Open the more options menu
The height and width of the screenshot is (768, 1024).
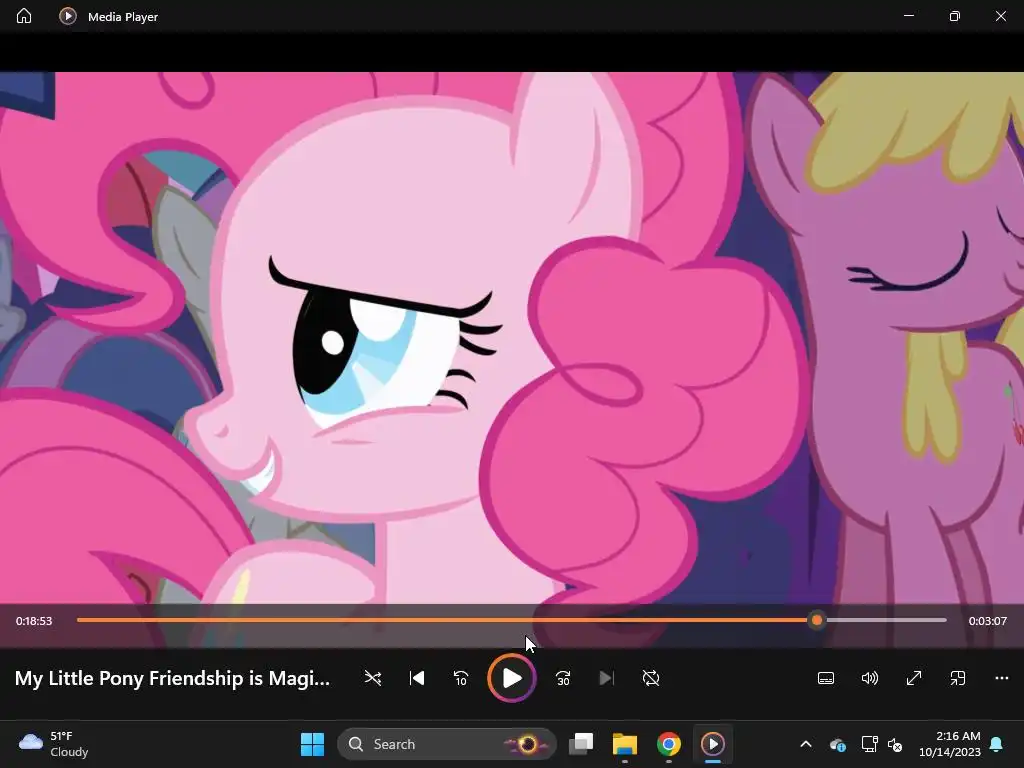tap(1002, 678)
